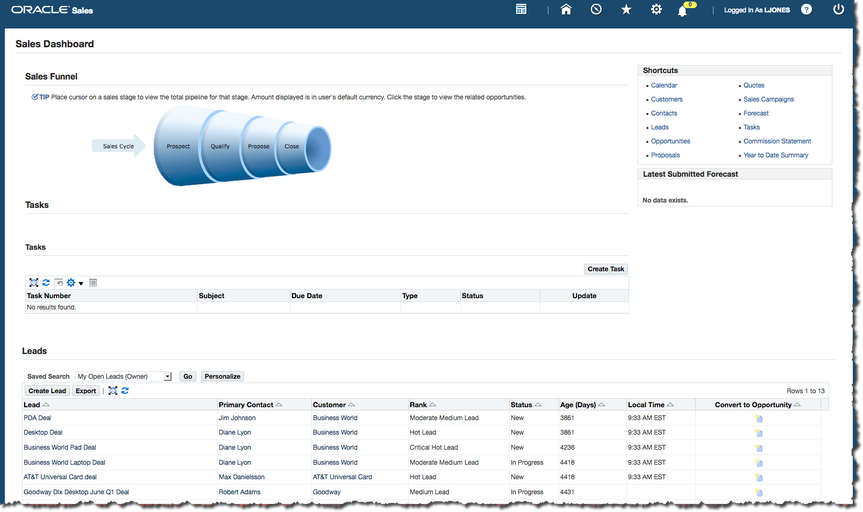Expand the Tasks gear dropdown arrow
Screen dimensions: 863x512
point(81,284)
